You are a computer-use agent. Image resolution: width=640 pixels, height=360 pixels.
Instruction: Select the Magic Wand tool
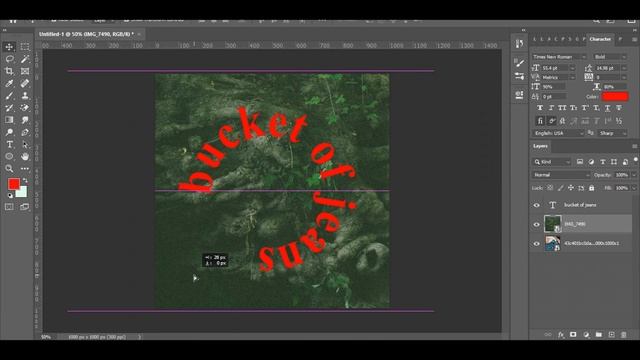(x=25, y=59)
